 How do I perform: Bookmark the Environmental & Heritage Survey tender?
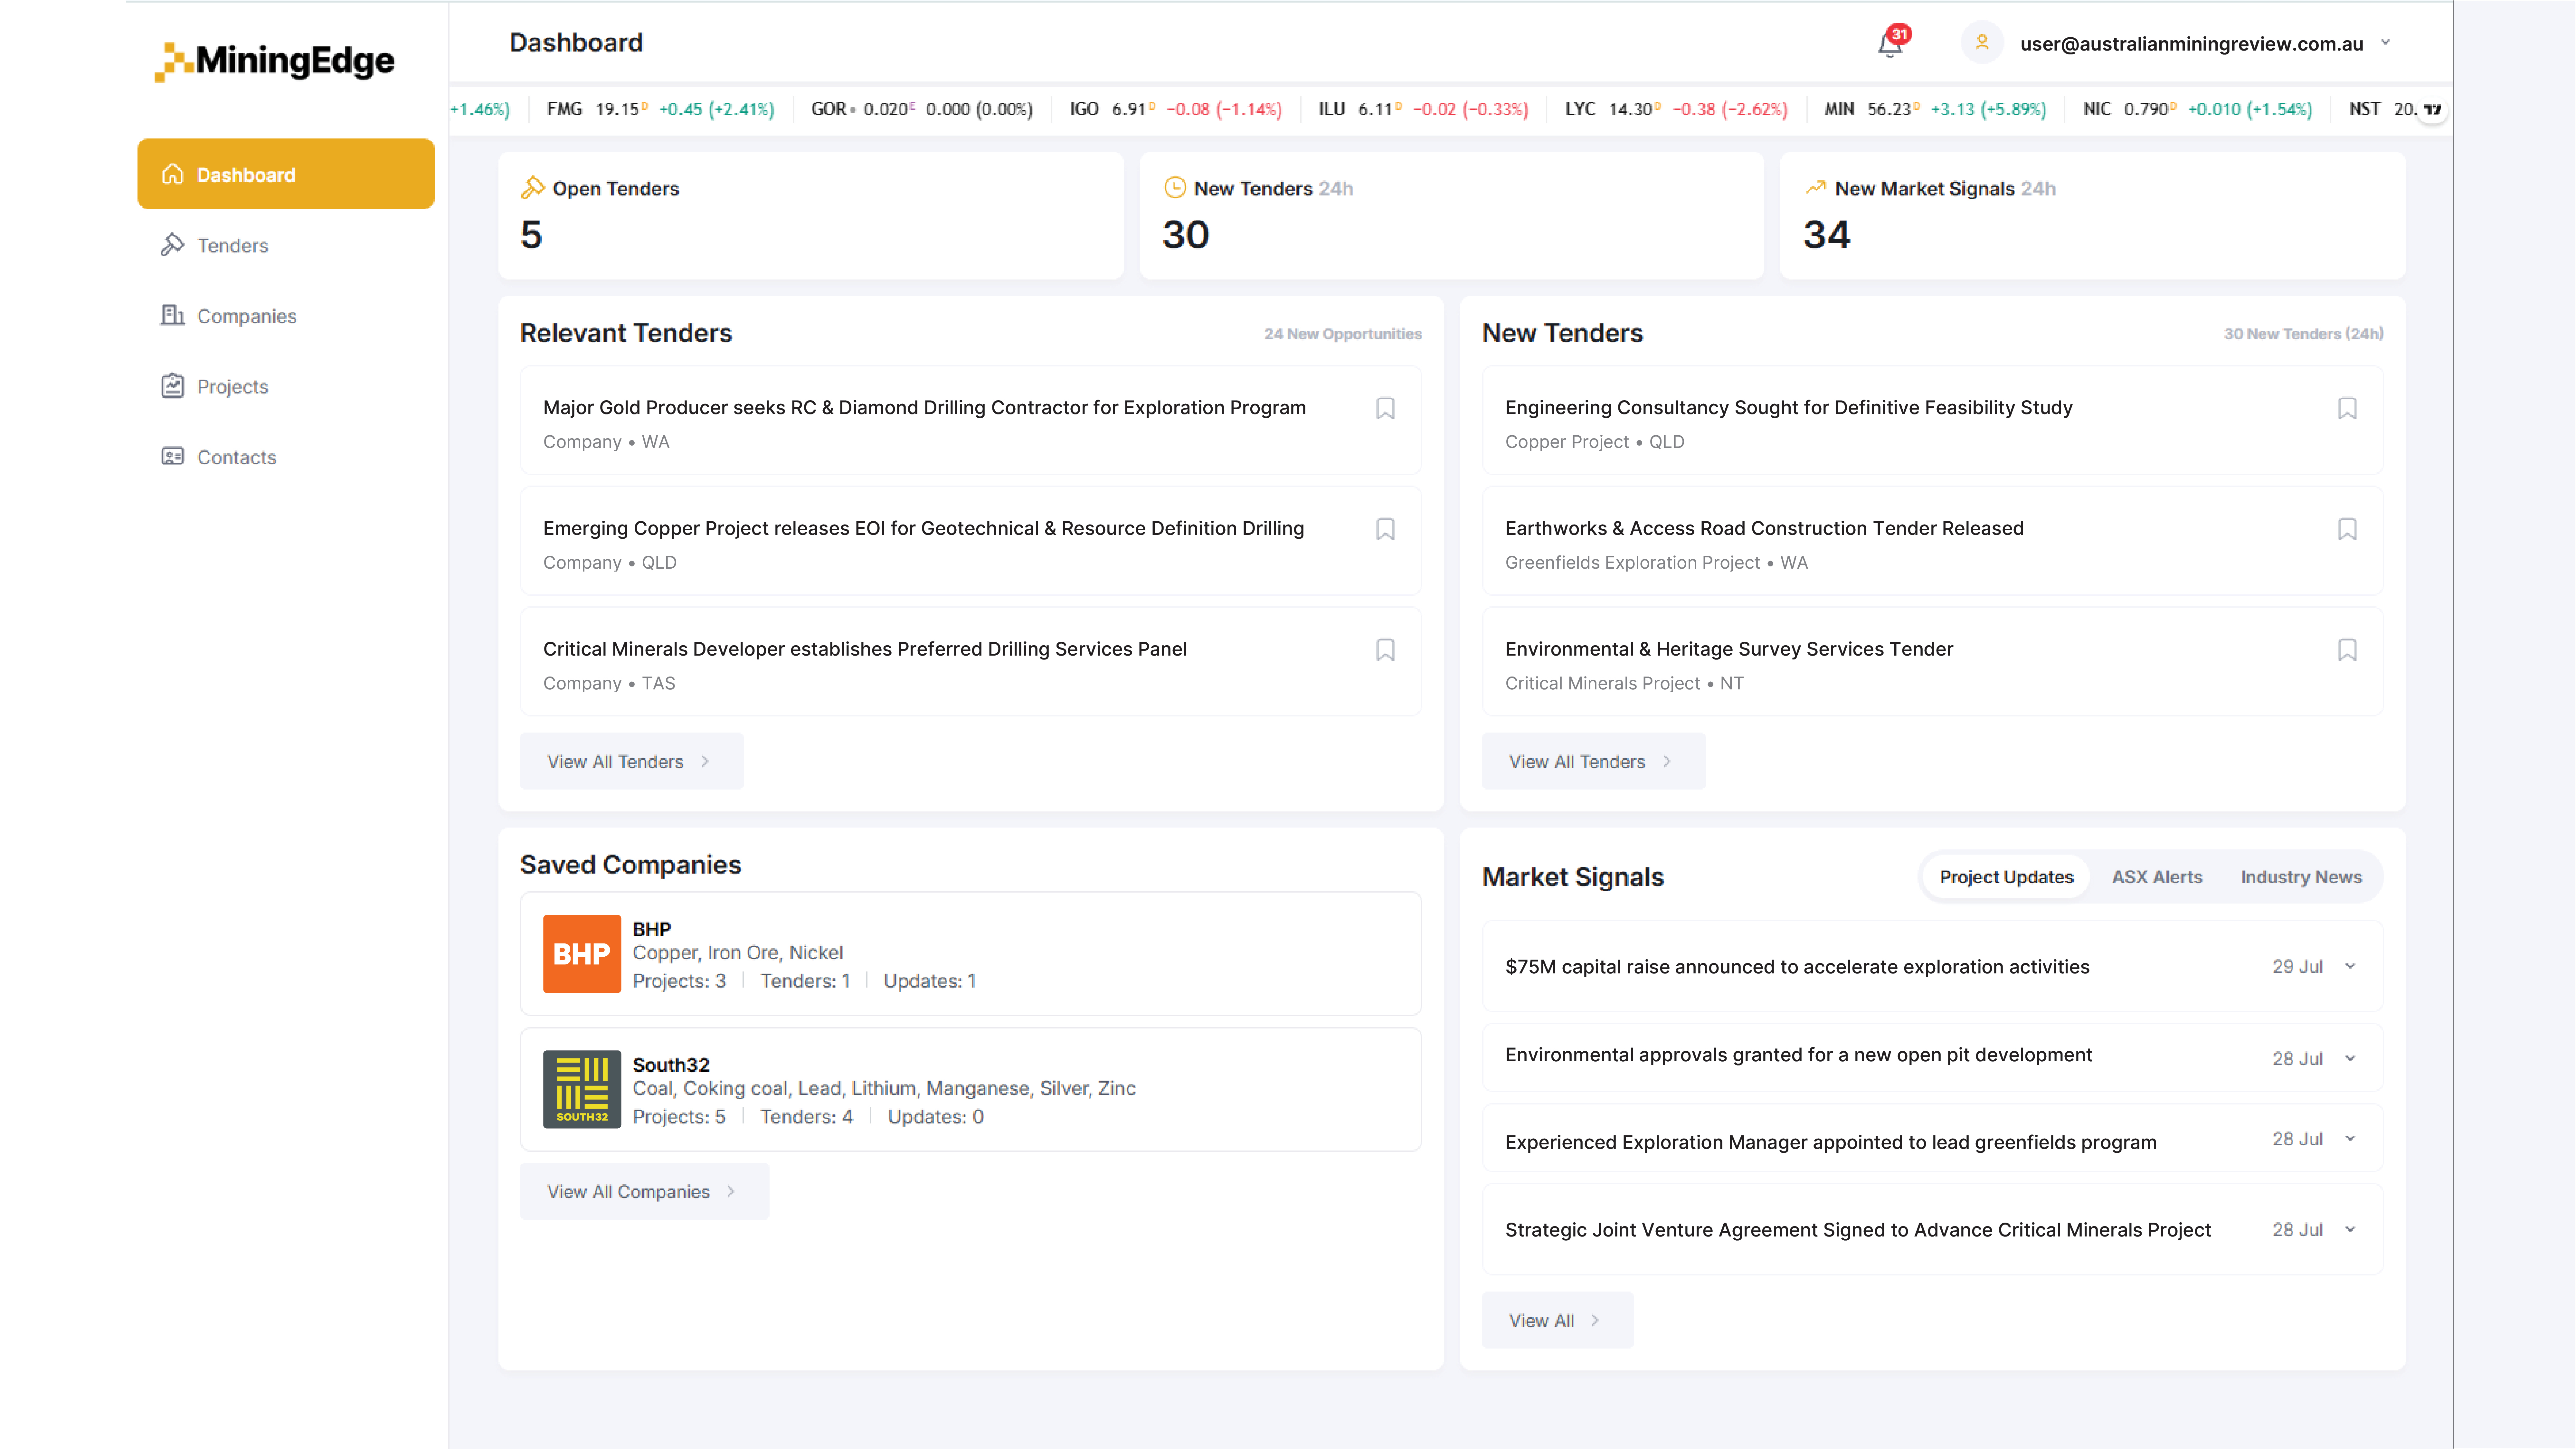point(2347,650)
